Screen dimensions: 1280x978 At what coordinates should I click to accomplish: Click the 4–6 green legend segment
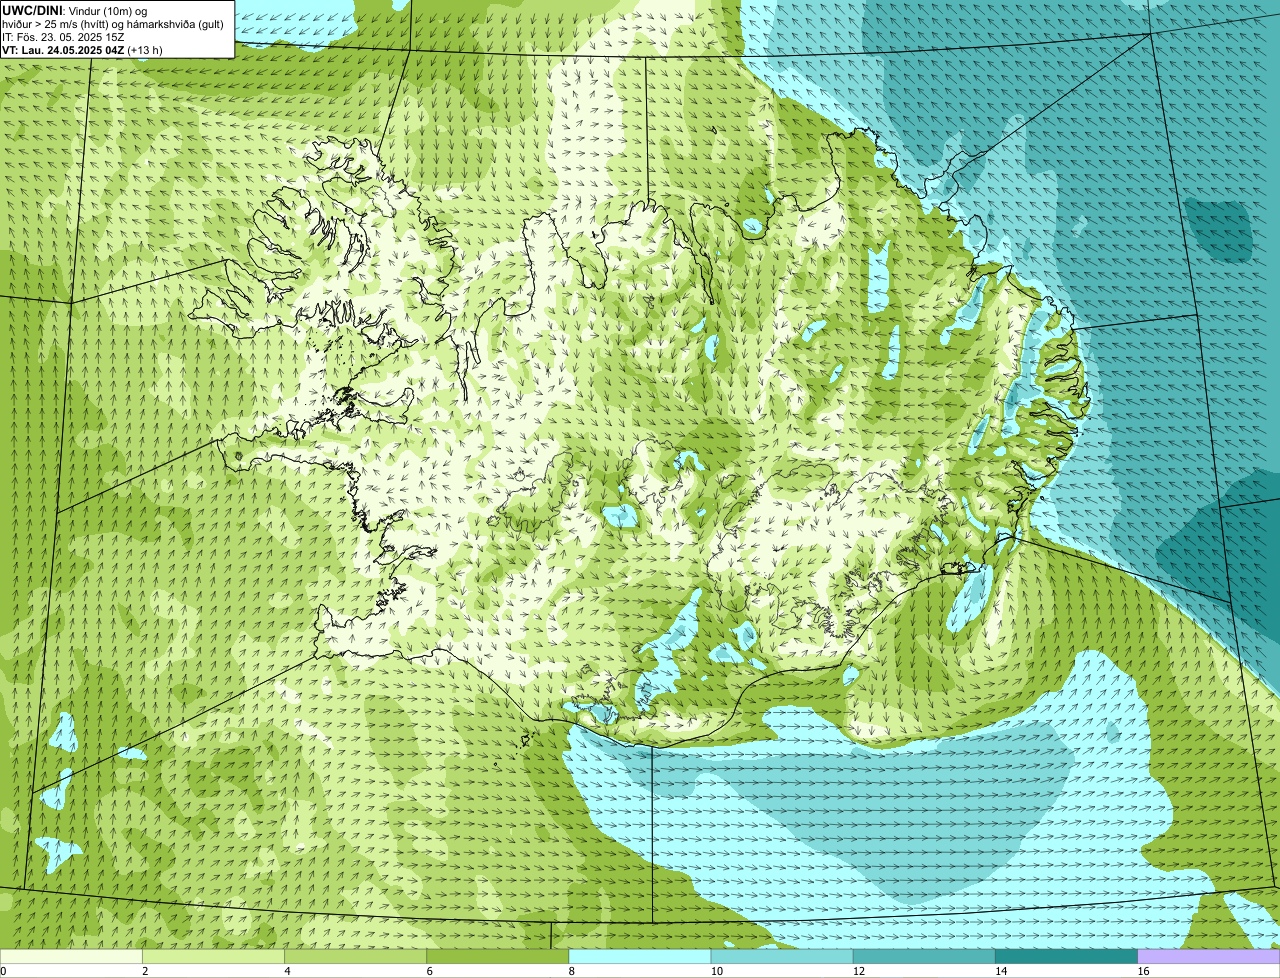(x=355, y=957)
